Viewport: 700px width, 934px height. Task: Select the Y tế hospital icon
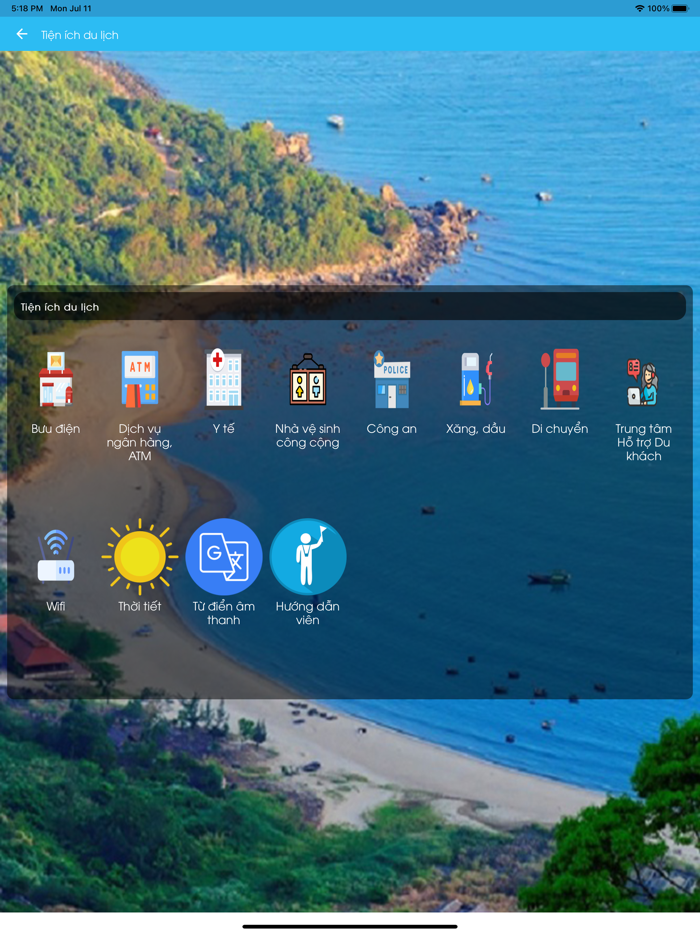(x=224, y=379)
